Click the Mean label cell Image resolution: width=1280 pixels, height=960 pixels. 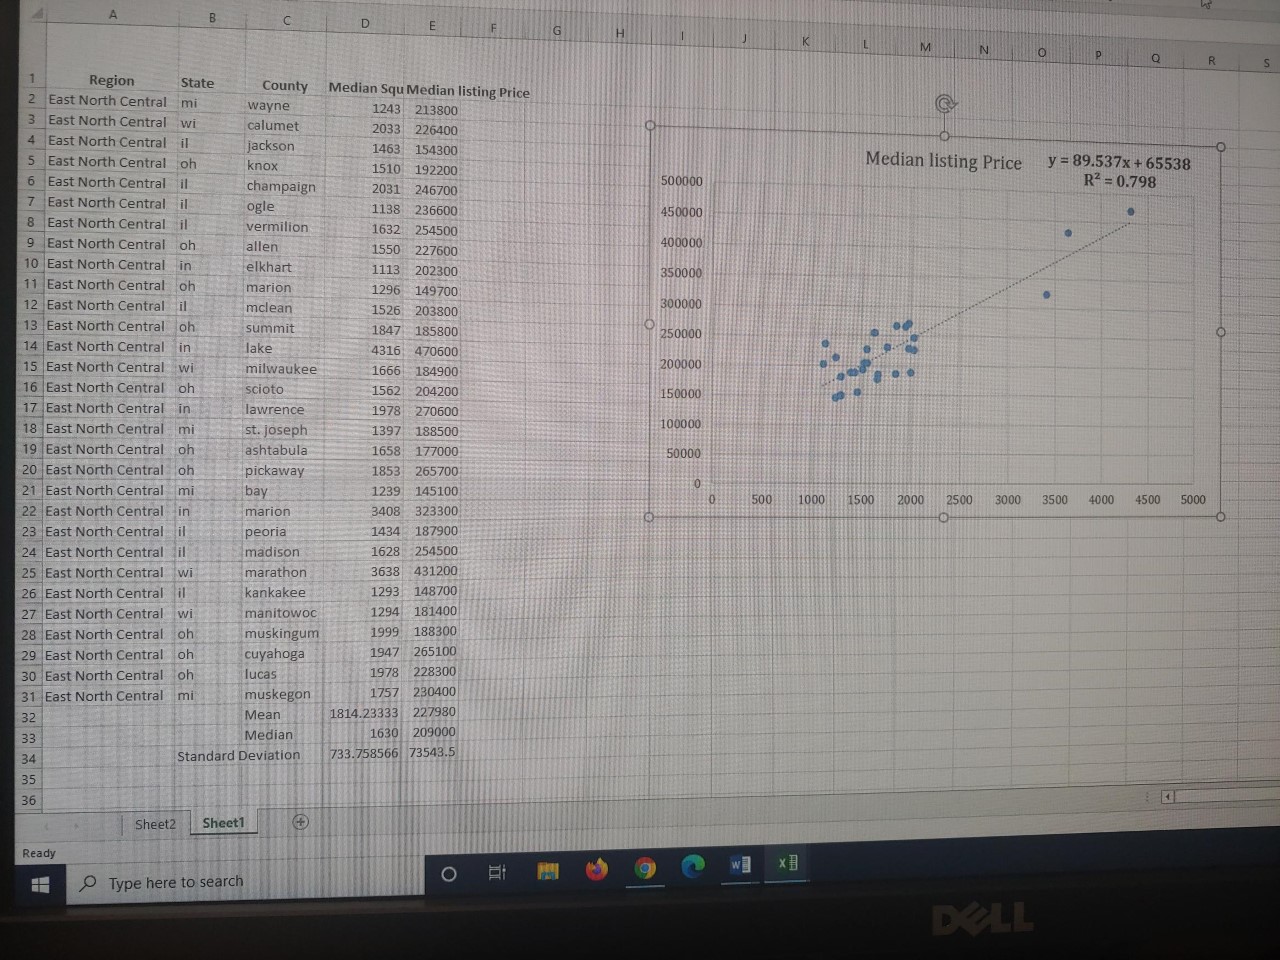tap(262, 714)
